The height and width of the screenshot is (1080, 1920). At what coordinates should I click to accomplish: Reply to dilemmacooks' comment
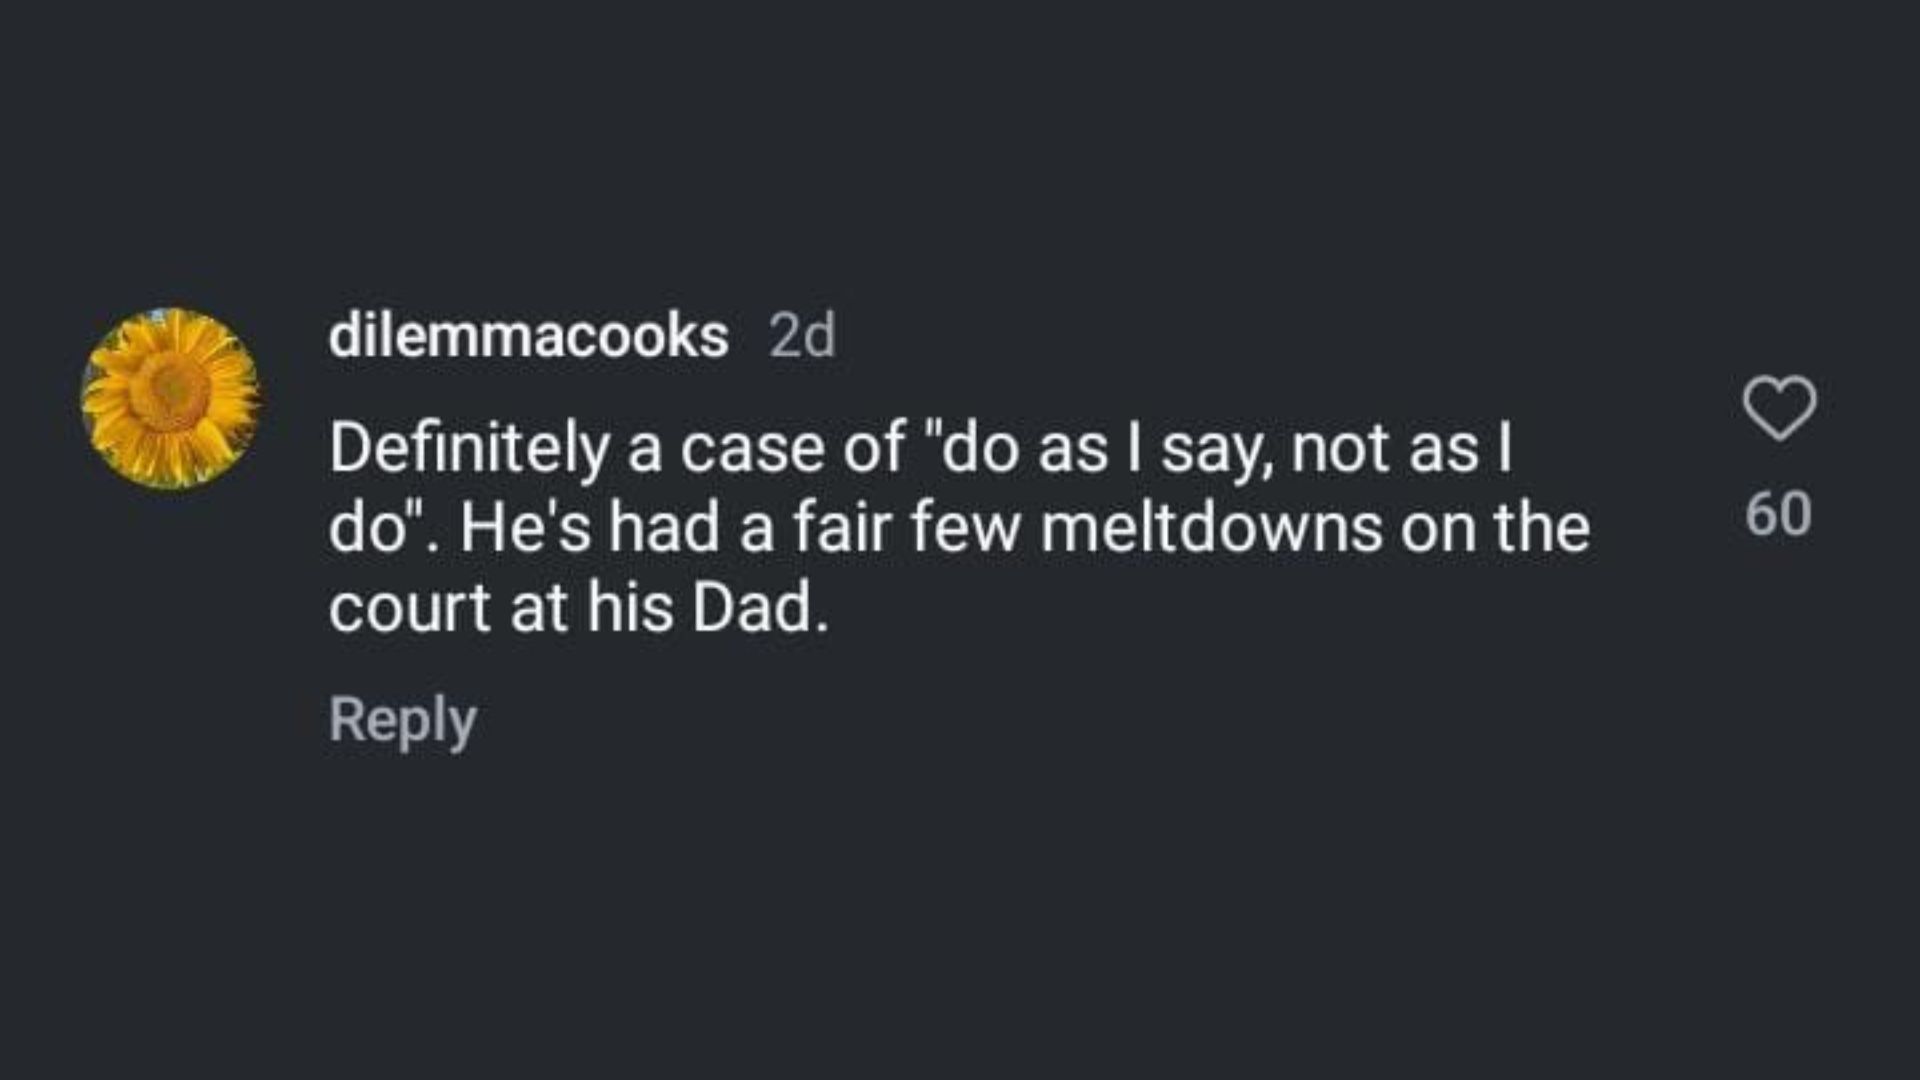point(402,719)
